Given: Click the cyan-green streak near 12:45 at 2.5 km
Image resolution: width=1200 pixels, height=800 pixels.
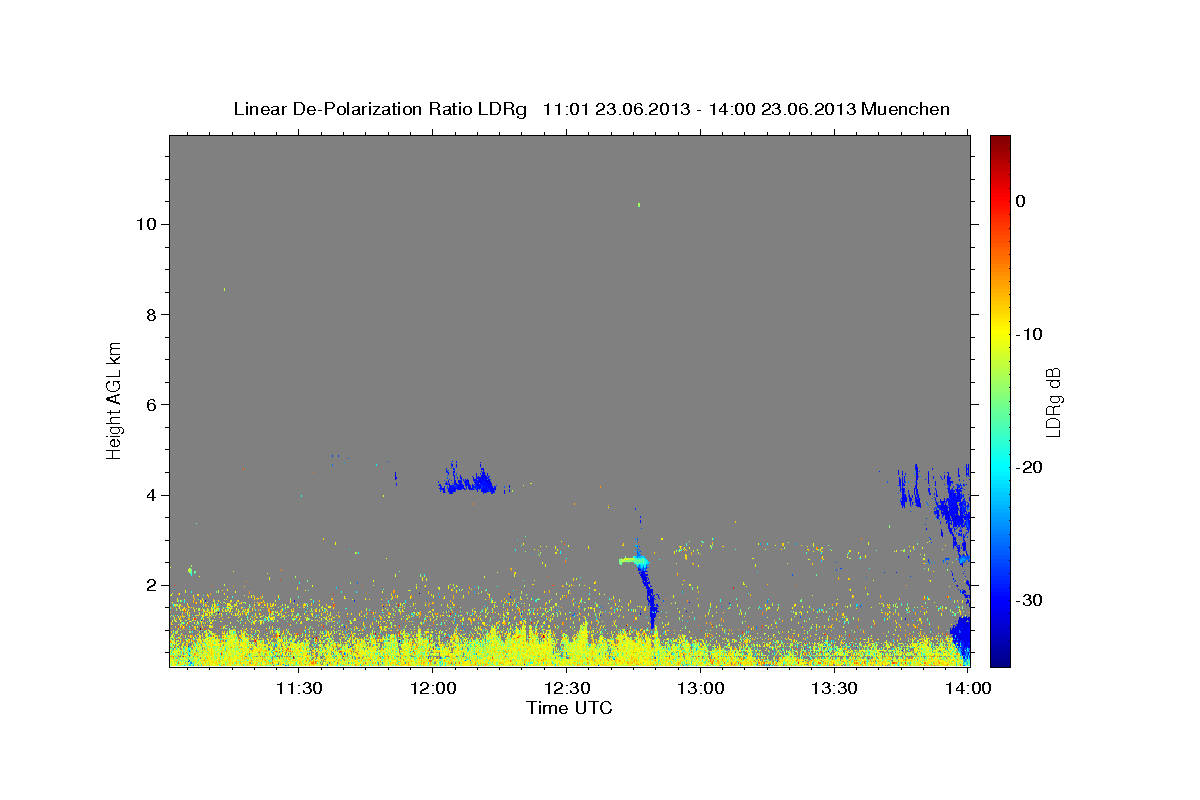Looking at the screenshot, I should coord(634,562).
